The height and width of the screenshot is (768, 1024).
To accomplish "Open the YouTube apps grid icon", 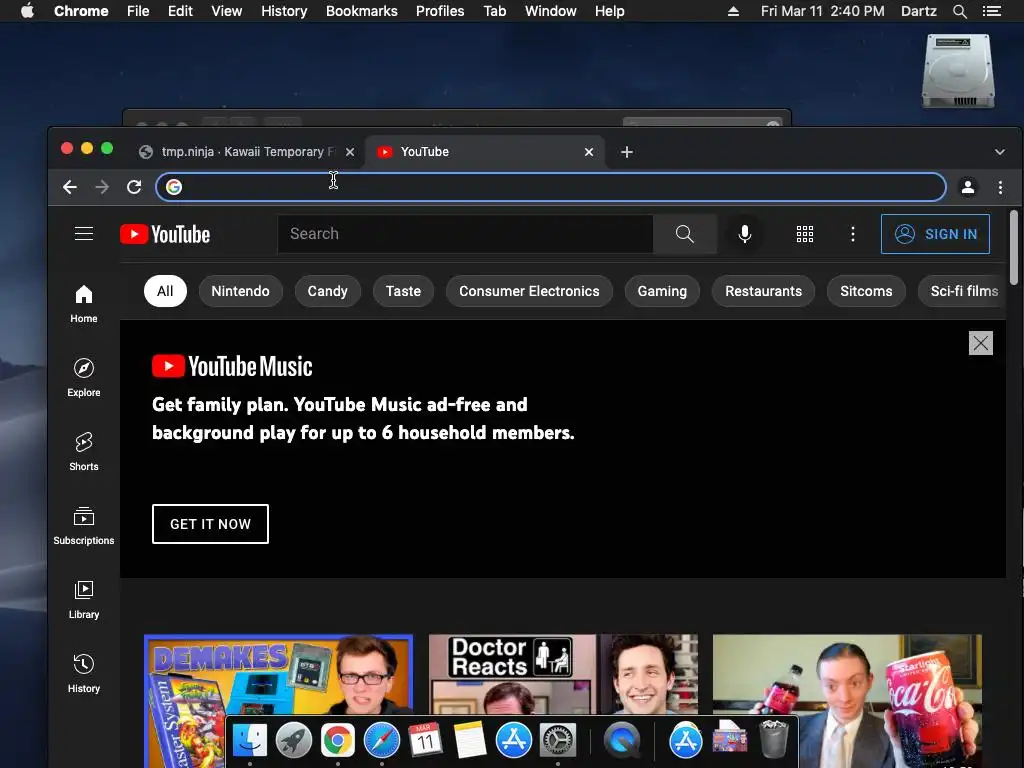I will (805, 234).
